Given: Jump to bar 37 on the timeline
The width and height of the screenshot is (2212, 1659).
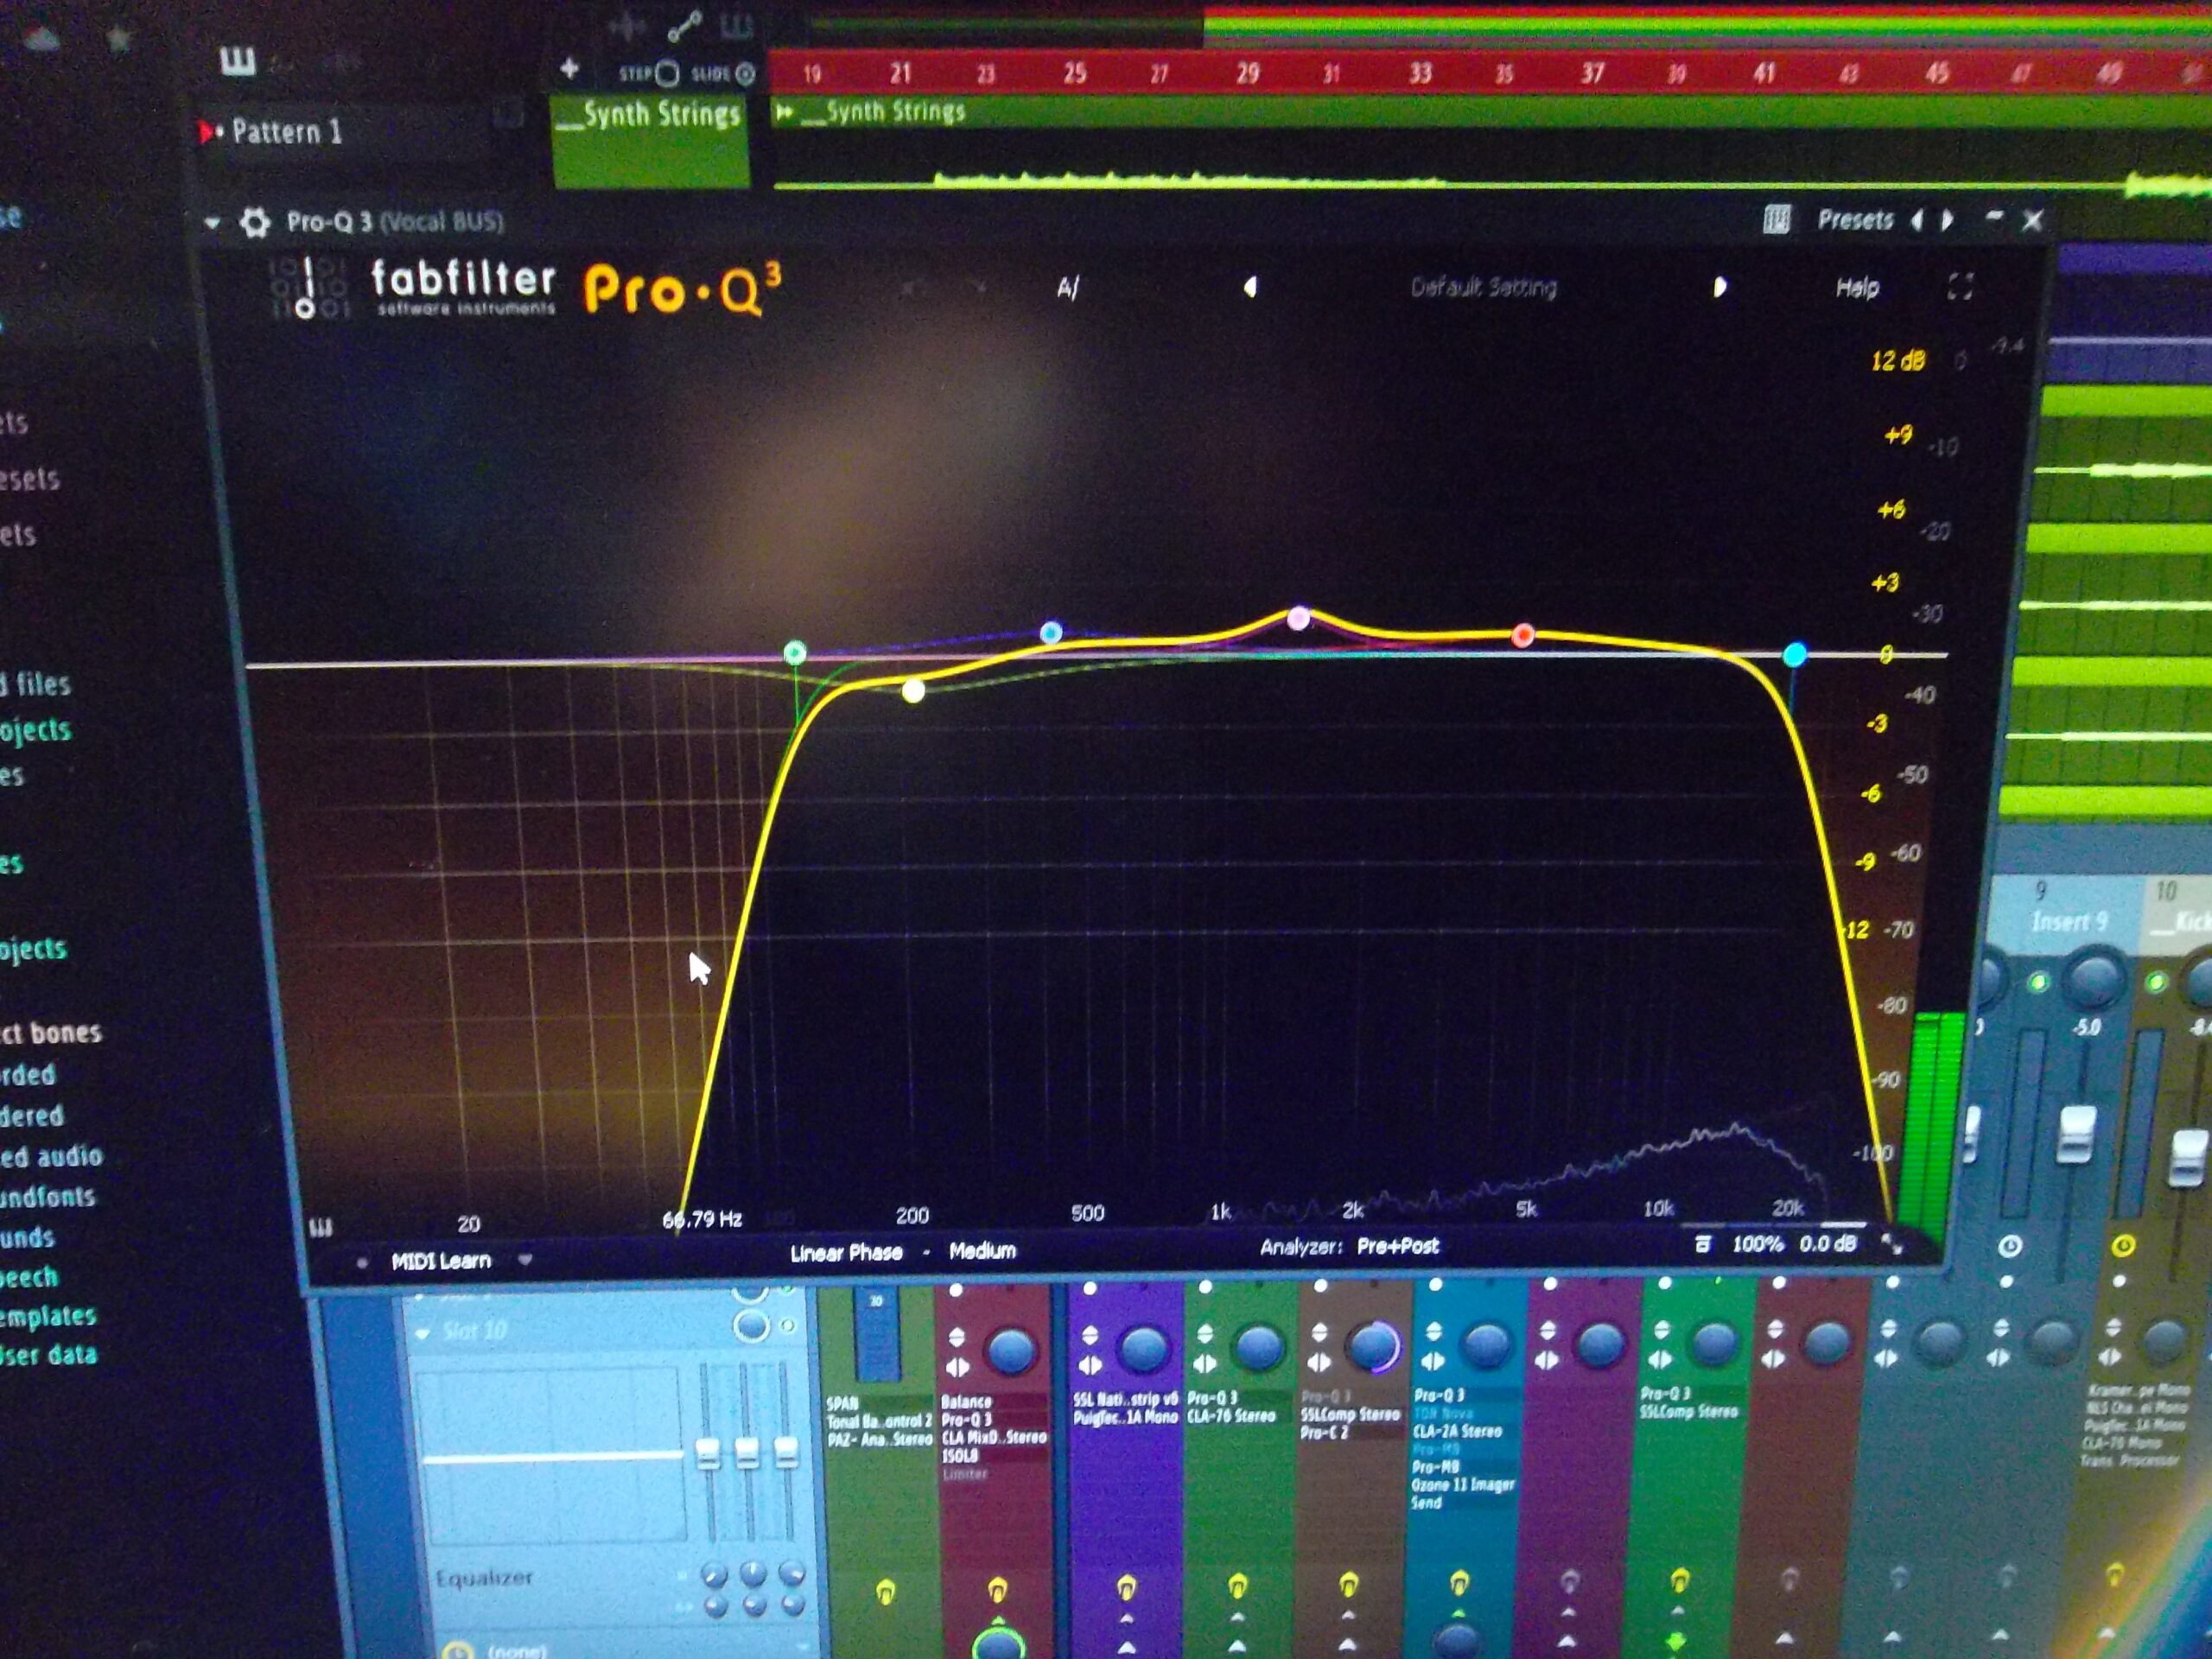Looking at the screenshot, I should (x=1592, y=72).
